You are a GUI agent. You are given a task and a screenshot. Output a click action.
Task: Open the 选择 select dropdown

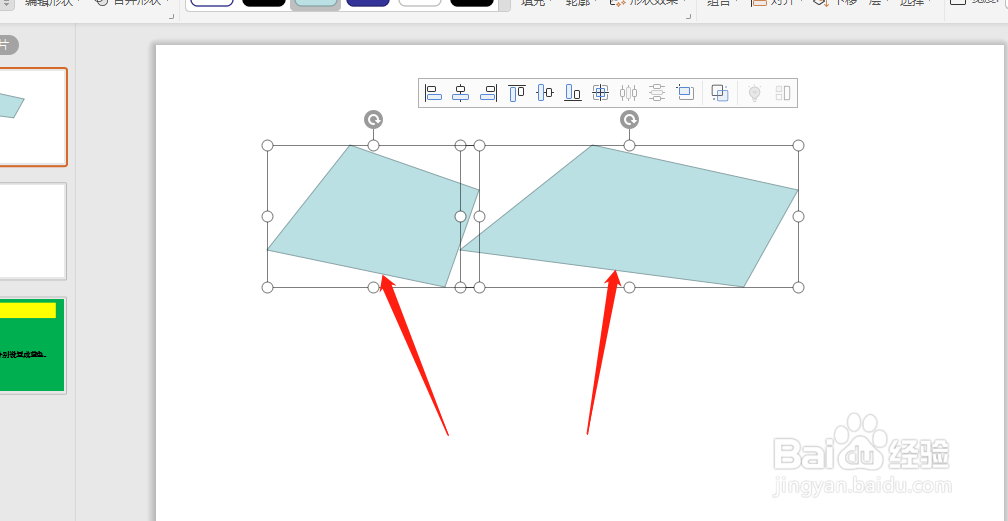[916, 3]
